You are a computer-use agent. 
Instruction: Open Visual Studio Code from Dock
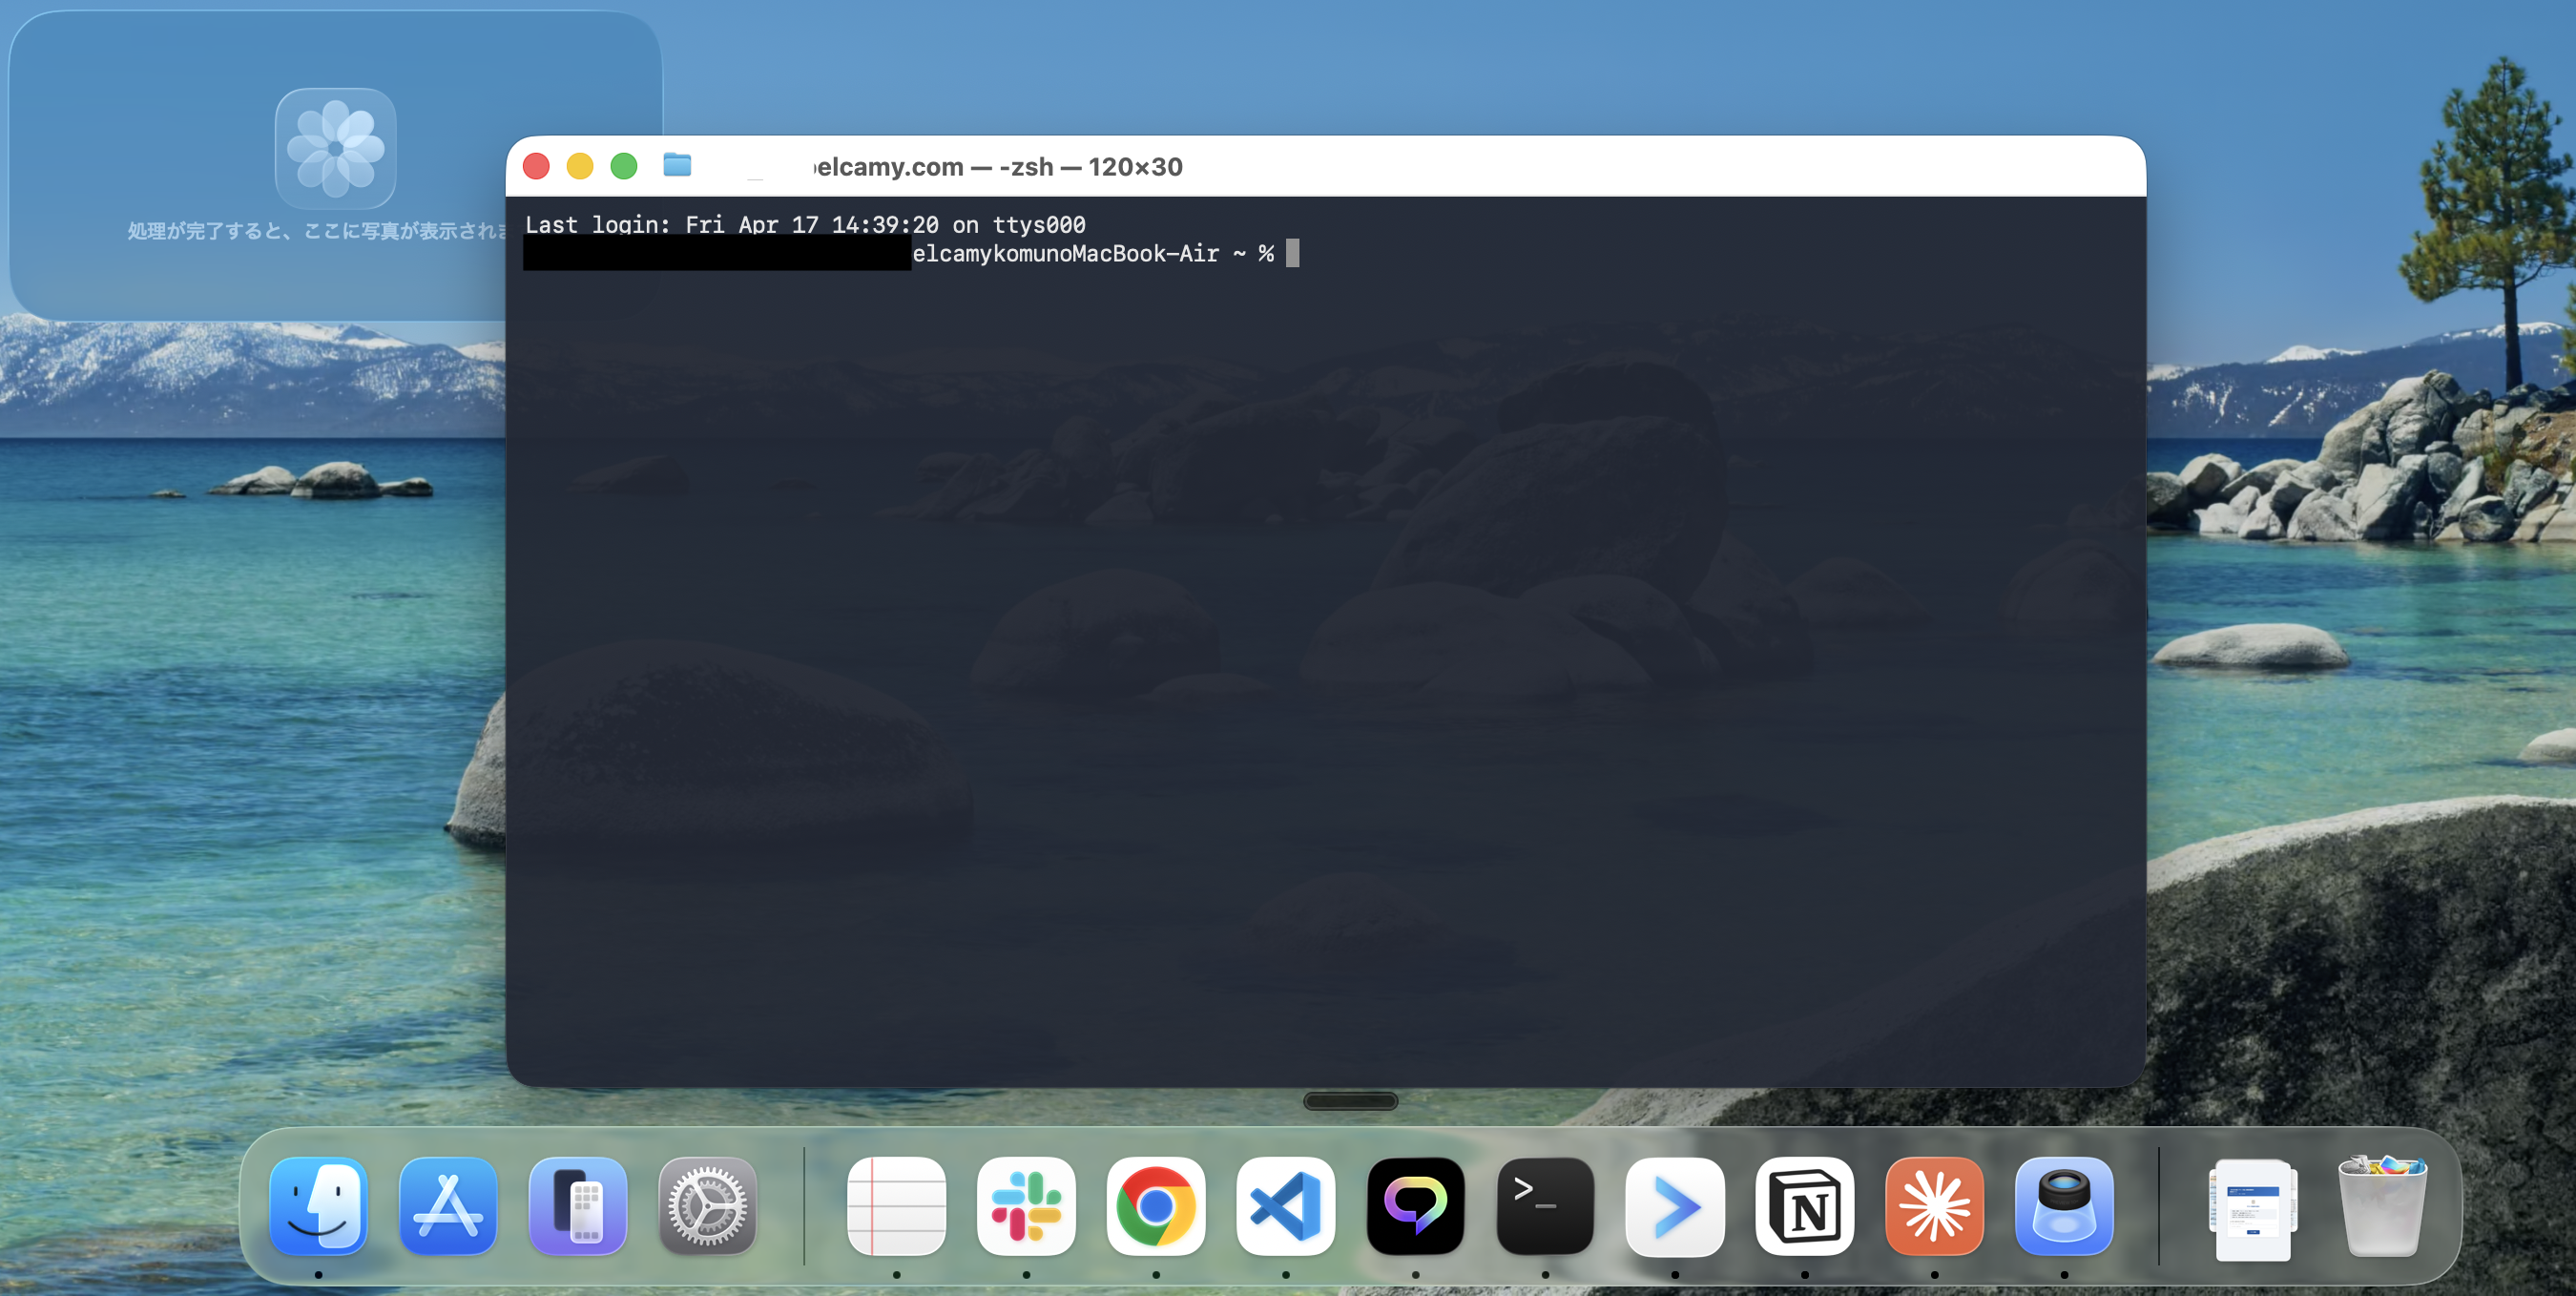(x=1286, y=1205)
